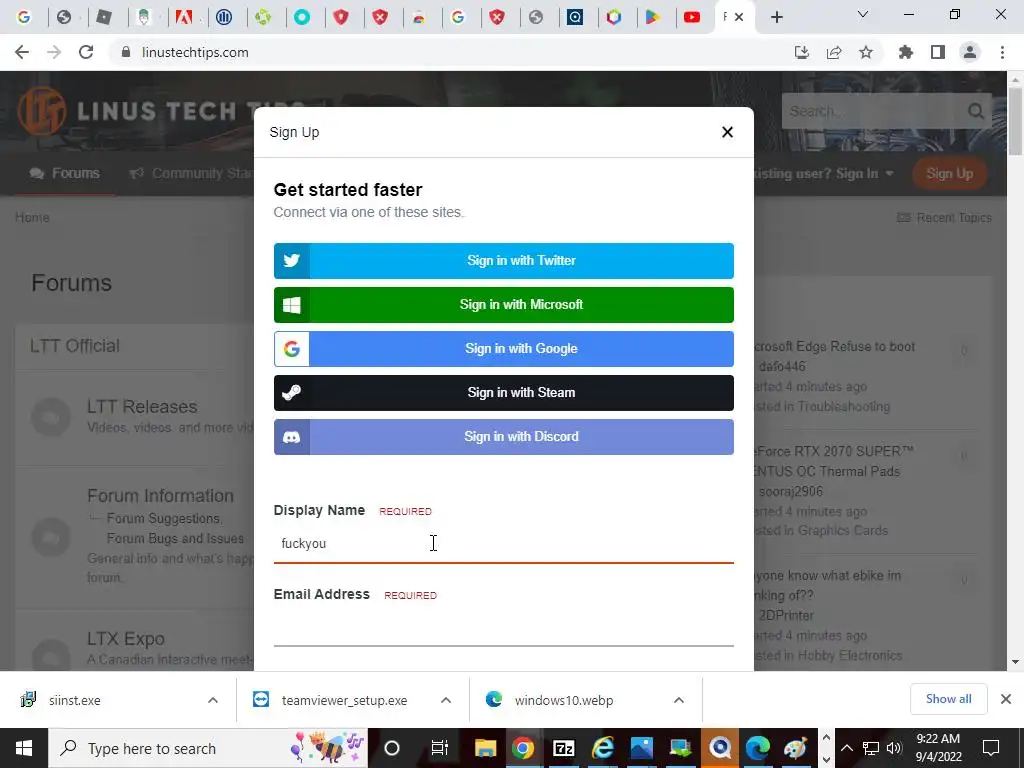Sign in with Microsoft
This screenshot has height=768, width=1024.
[504, 304]
